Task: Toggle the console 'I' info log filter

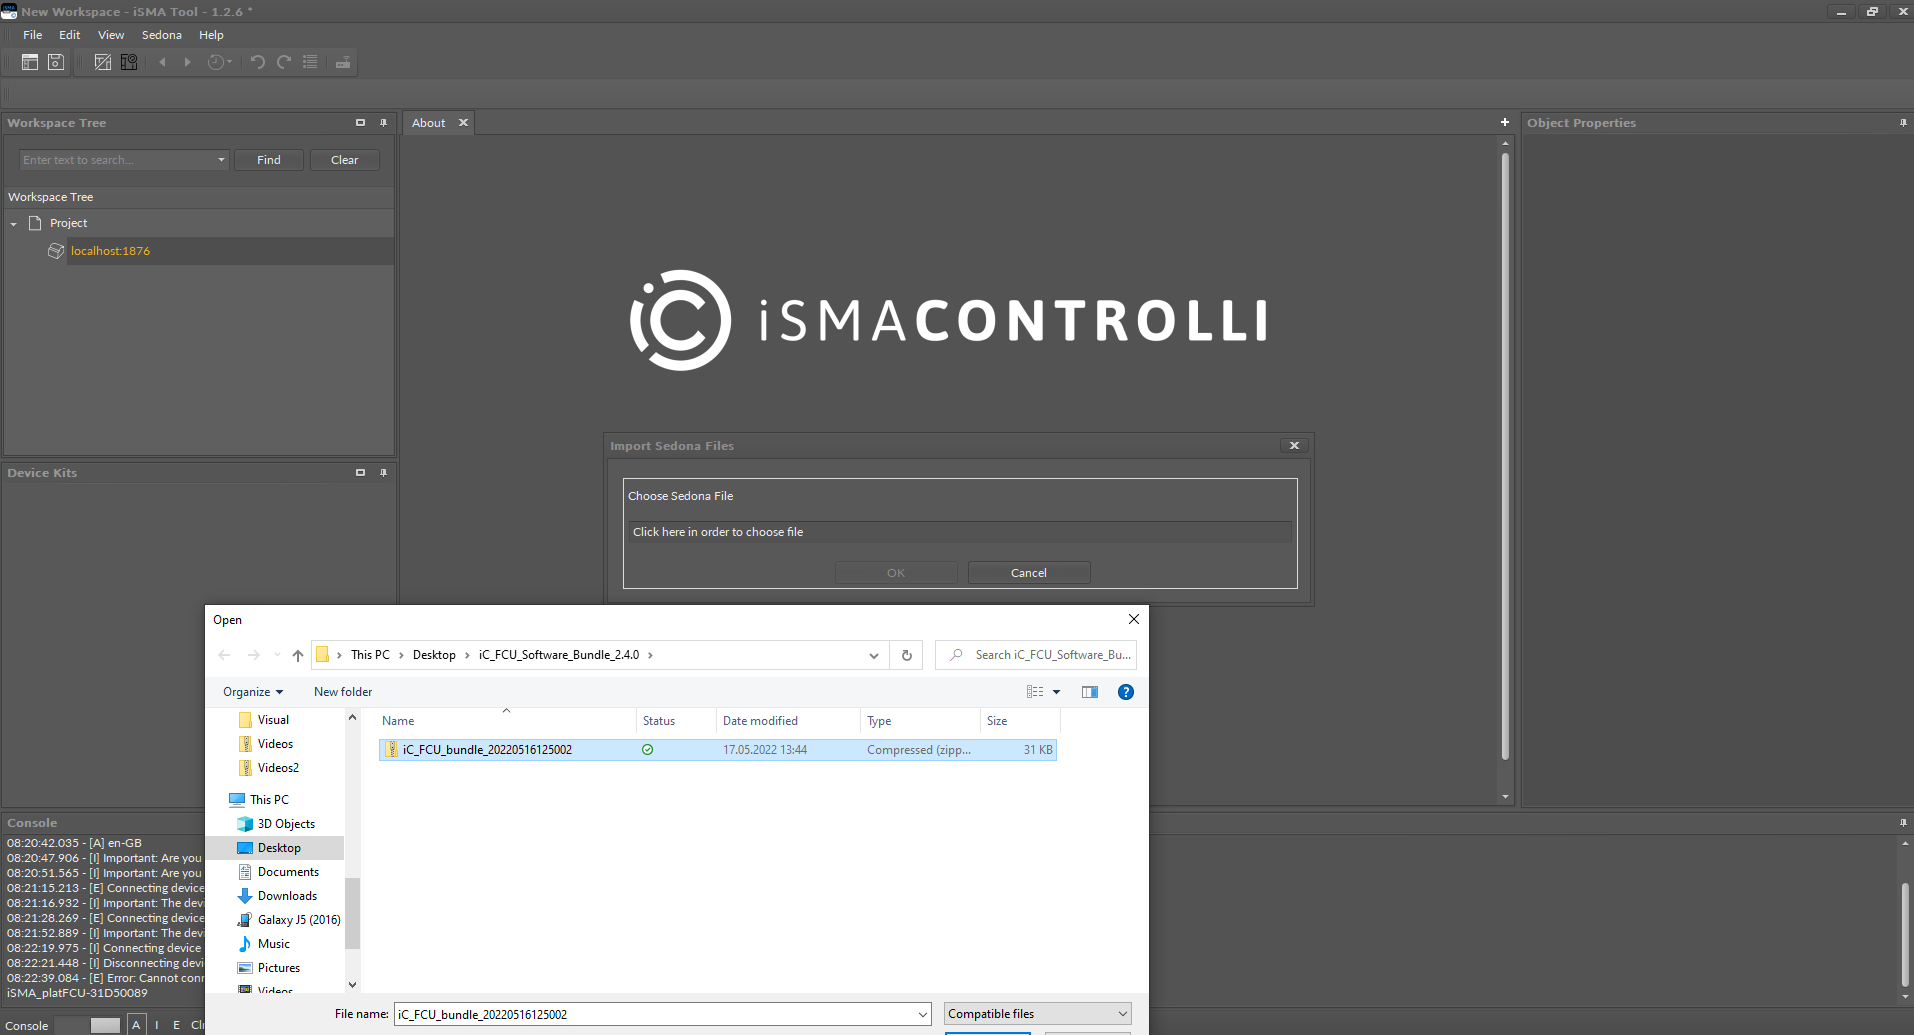Action: click(x=157, y=1025)
